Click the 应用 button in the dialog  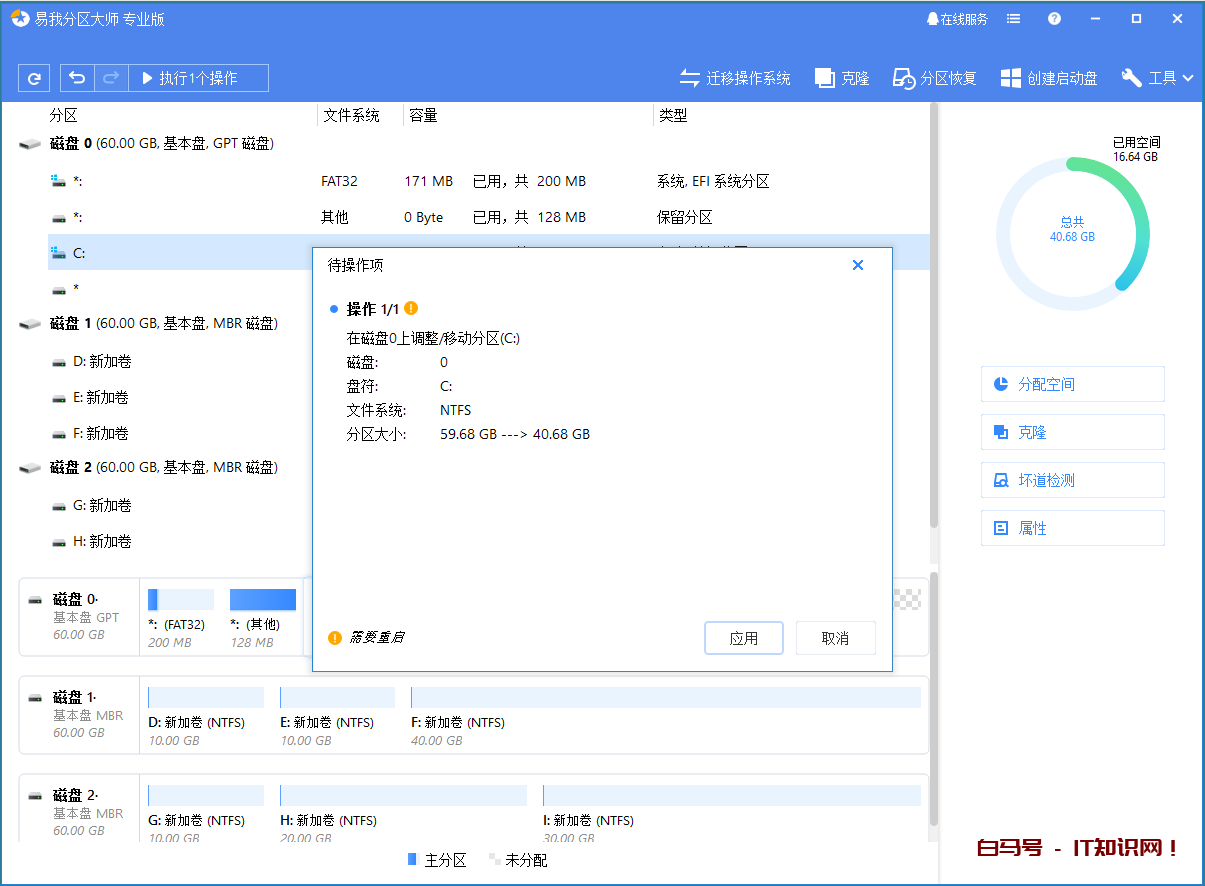[744, 638]
